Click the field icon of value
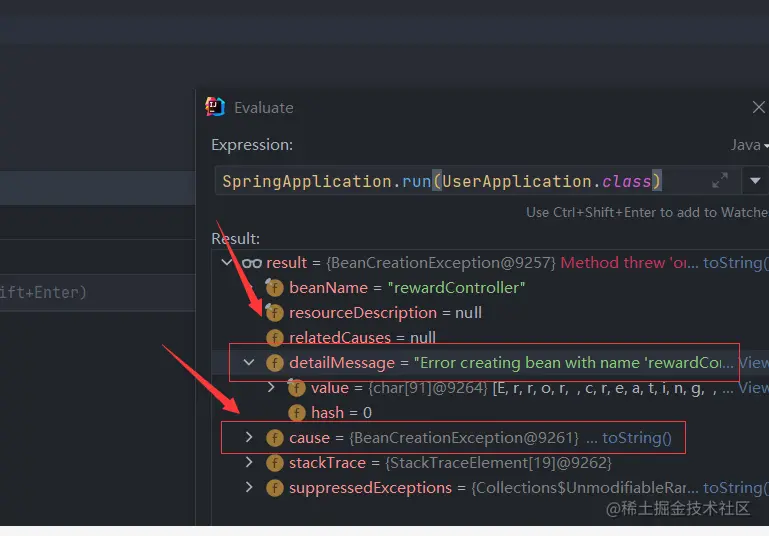 coord(297,388)
